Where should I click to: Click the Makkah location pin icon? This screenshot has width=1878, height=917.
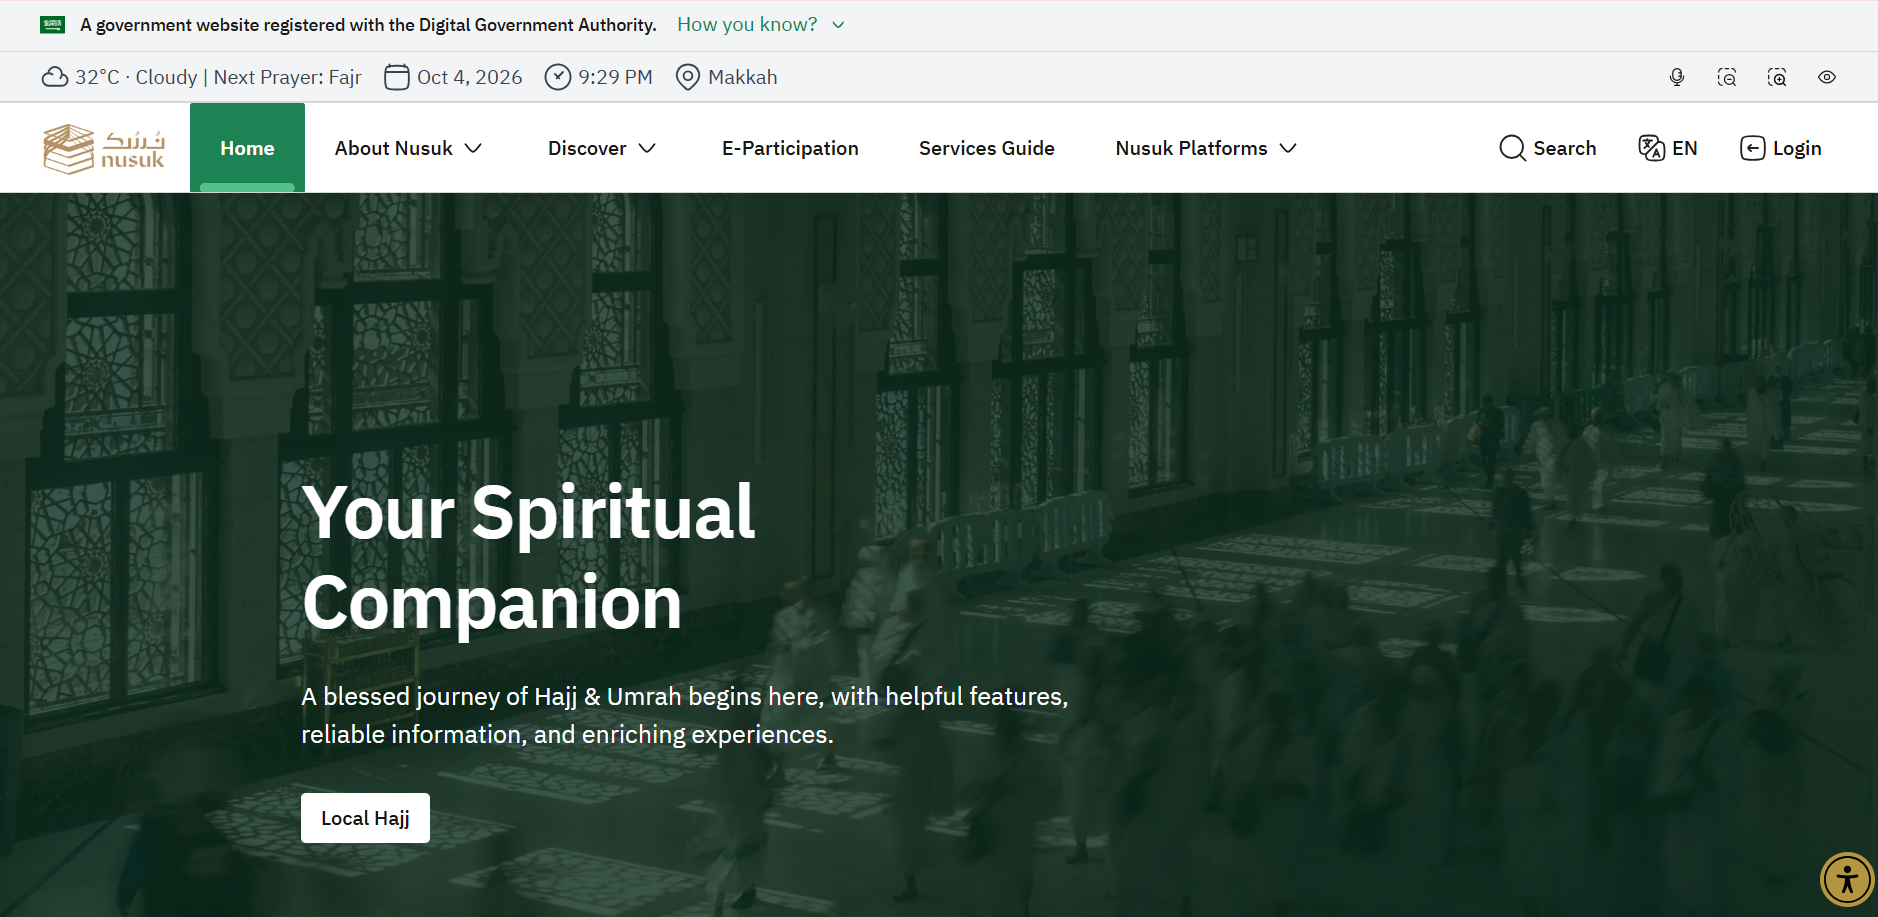pyautogui.click(x=688, y=77)
